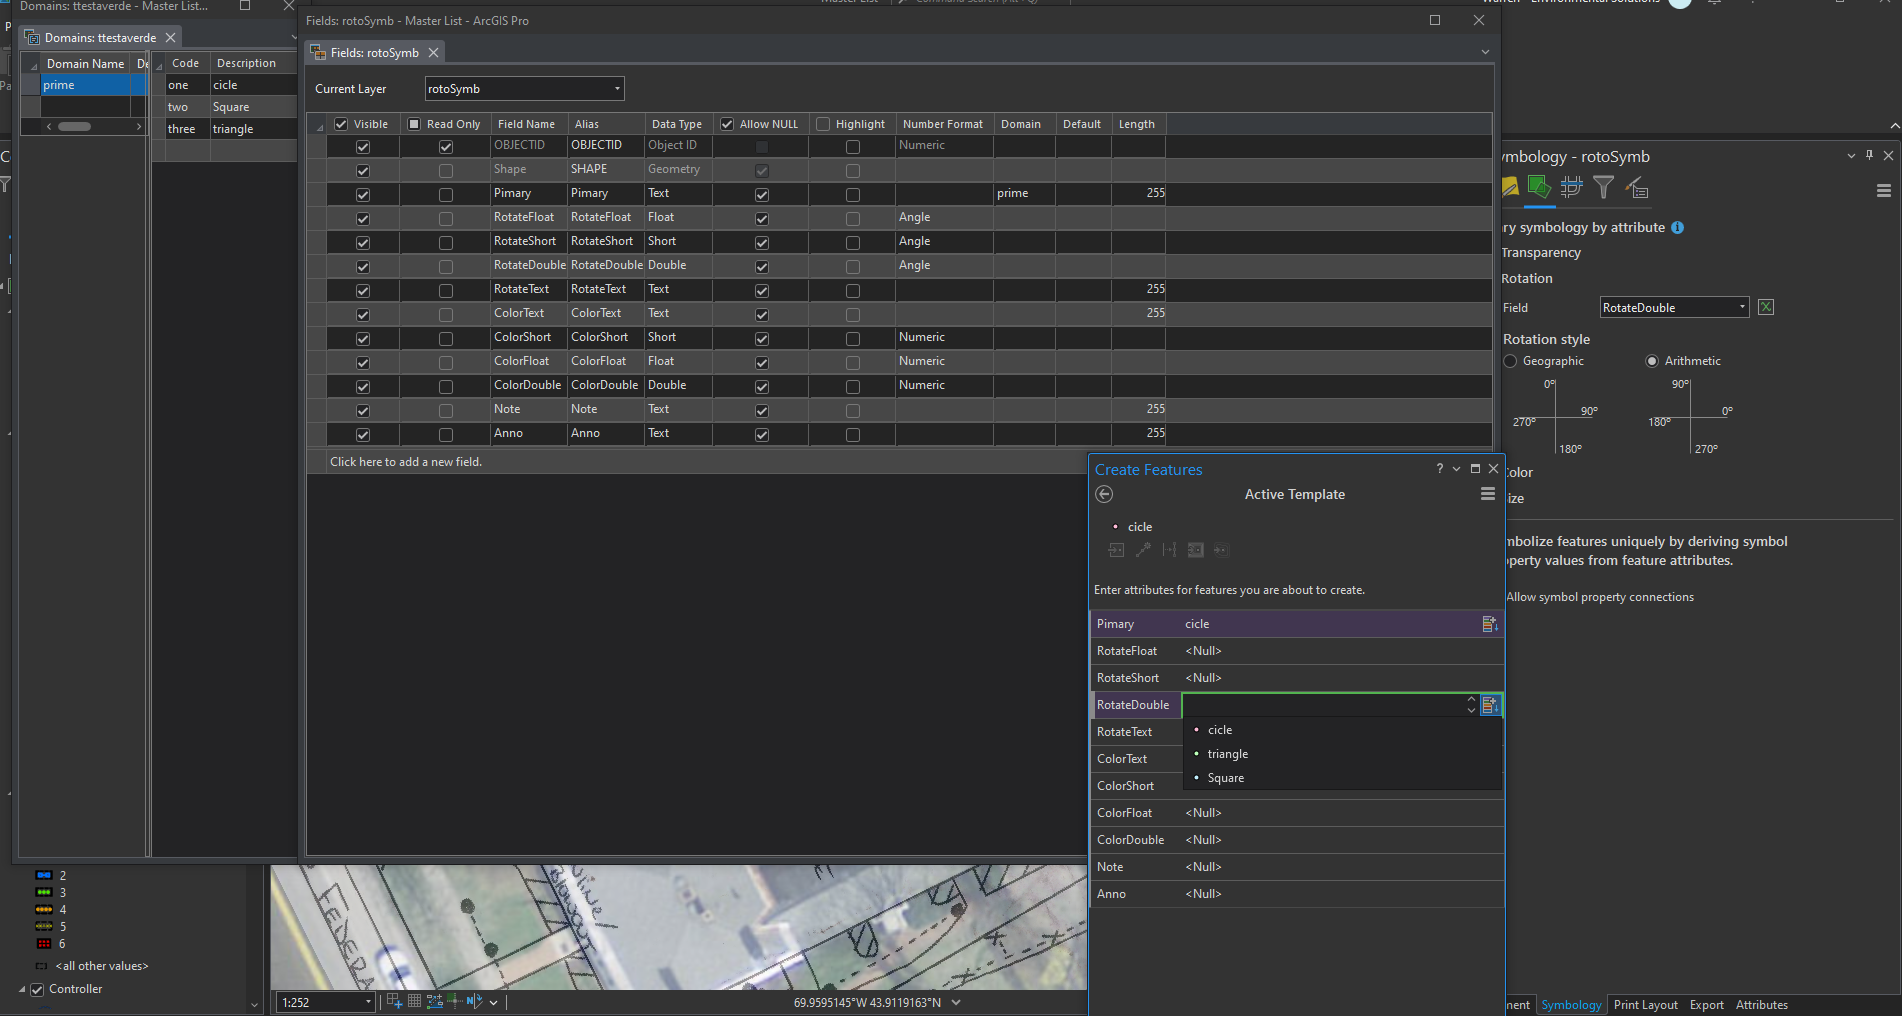Expand the rotation Field RotateDouble dropdown
Image resolution: width=1902 pixels, height=1016 pixels.
1741,307
